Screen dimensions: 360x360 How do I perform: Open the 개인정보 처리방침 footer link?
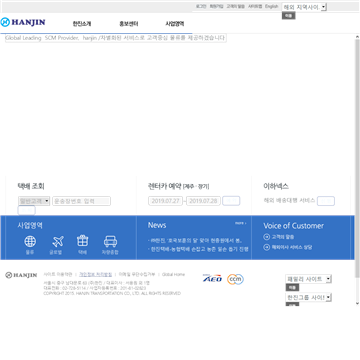coord(95,274)
